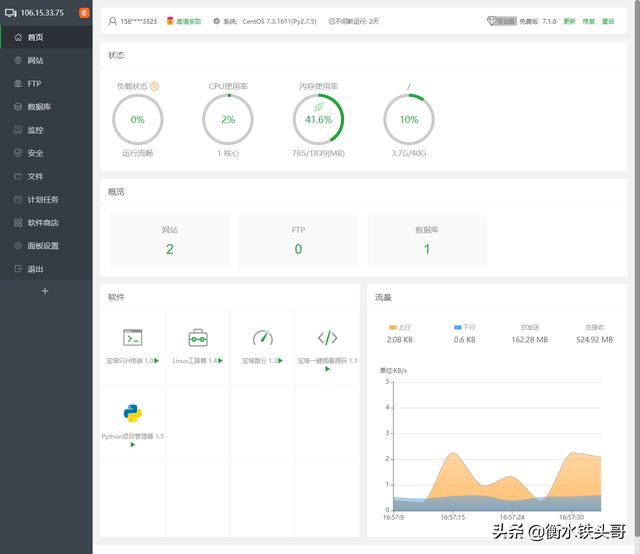Click the 免费版 7.1.0 version text
The width and height of the screenshot is (640, 554).
point(538,21)
